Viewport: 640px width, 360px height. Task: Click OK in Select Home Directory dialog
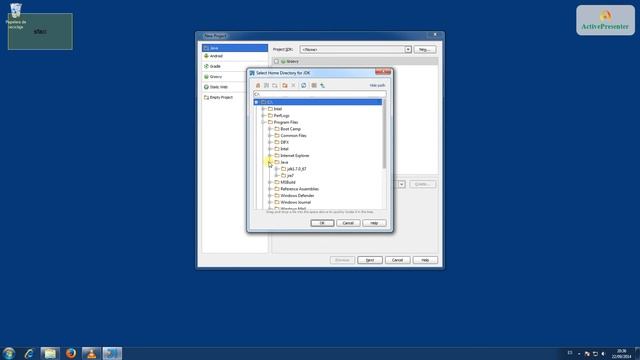(322, 223)
